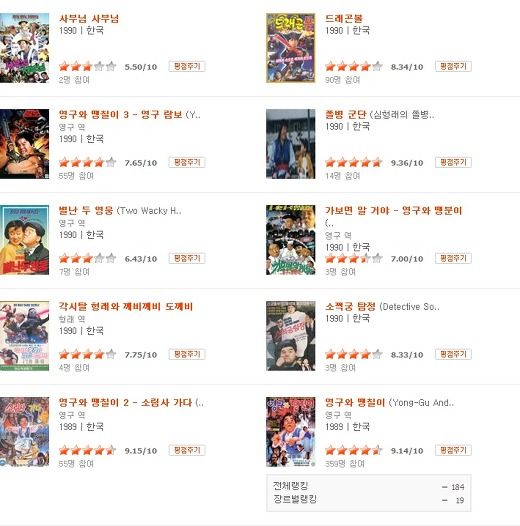Click the 5.50/10 star rating of 사무님 사무님
520x526 pixels.
87,66
